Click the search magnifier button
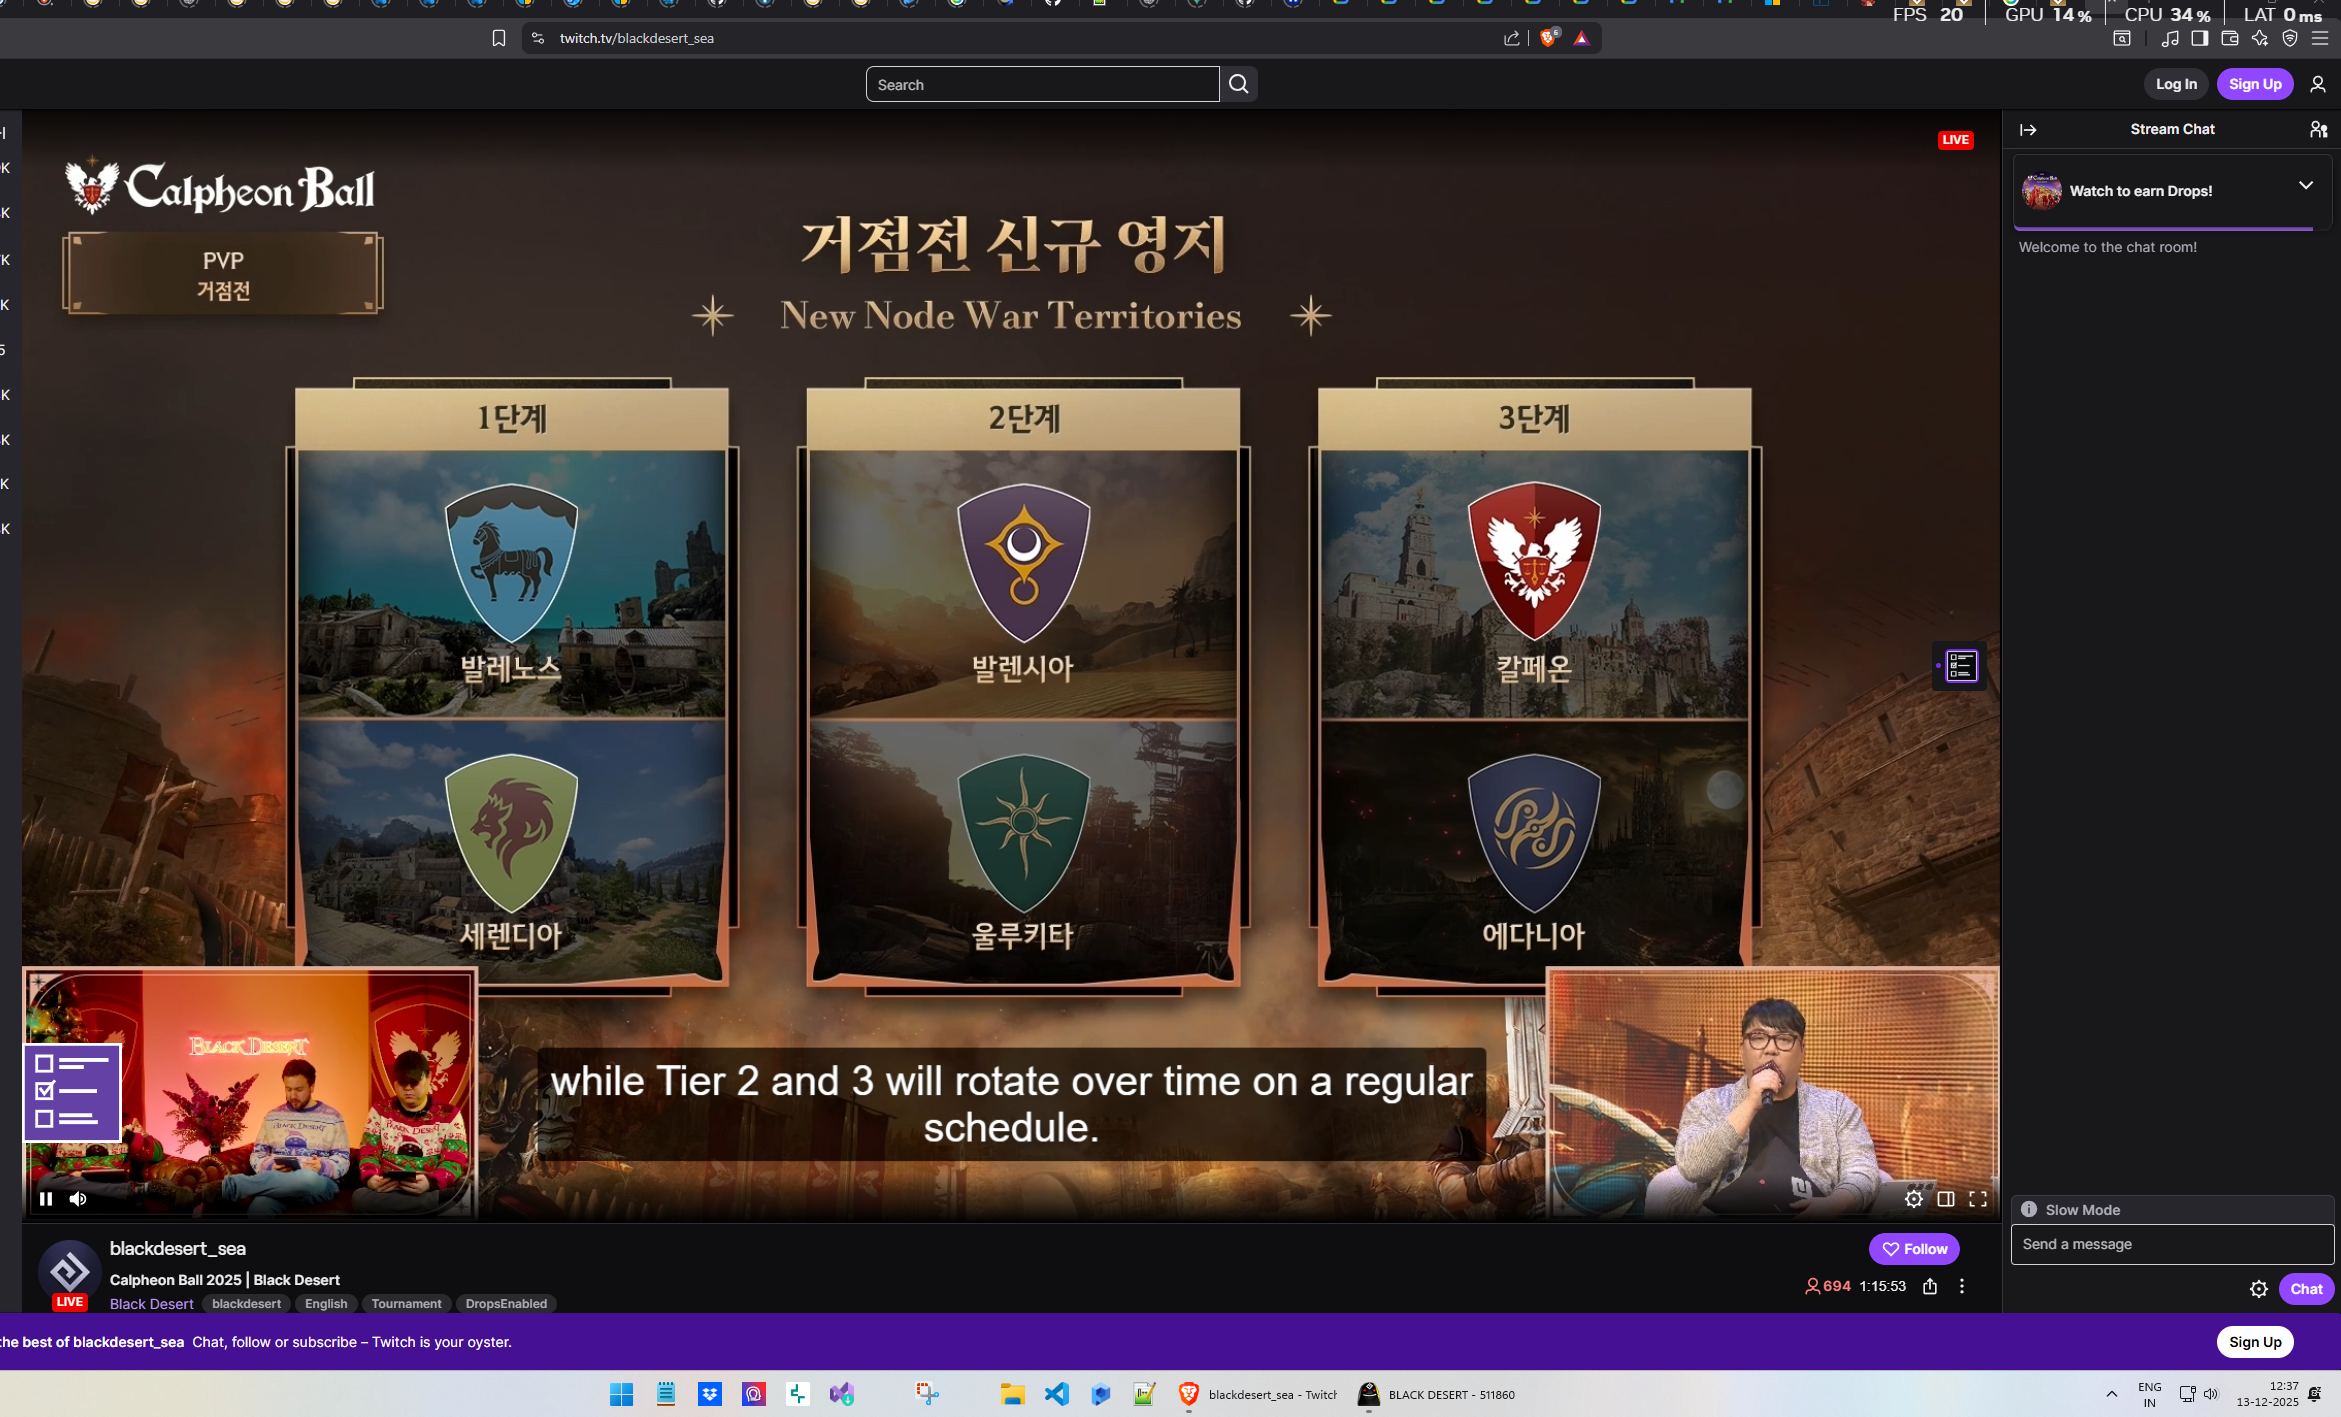Screen dimensions: 2341x1417 1238,84
